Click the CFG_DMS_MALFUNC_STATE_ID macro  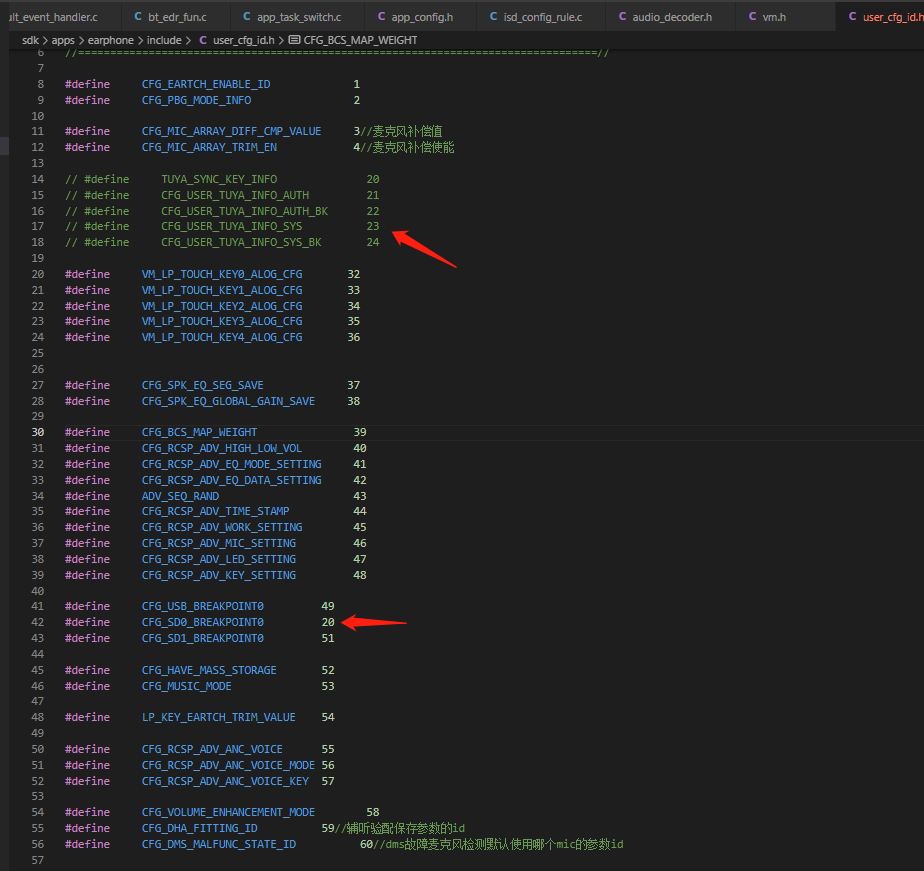click(x=219, y=844)
